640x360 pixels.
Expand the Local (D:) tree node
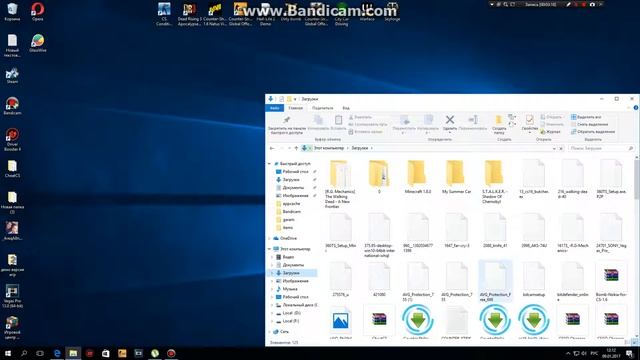[x=272, y=313]
